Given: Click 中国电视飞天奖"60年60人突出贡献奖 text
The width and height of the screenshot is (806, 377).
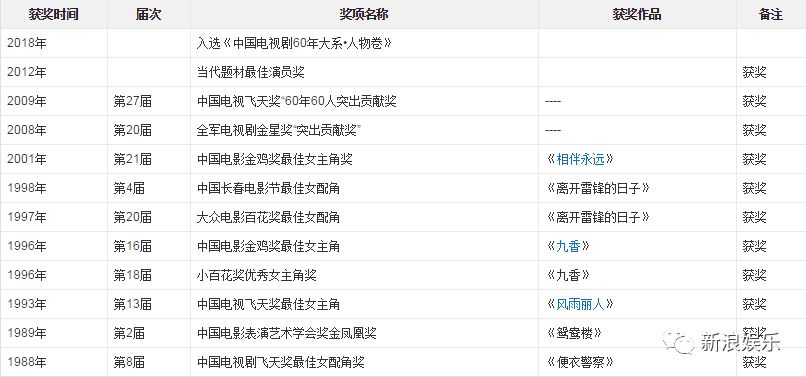Looking at the screenshot, I should [x=297, y=101].
